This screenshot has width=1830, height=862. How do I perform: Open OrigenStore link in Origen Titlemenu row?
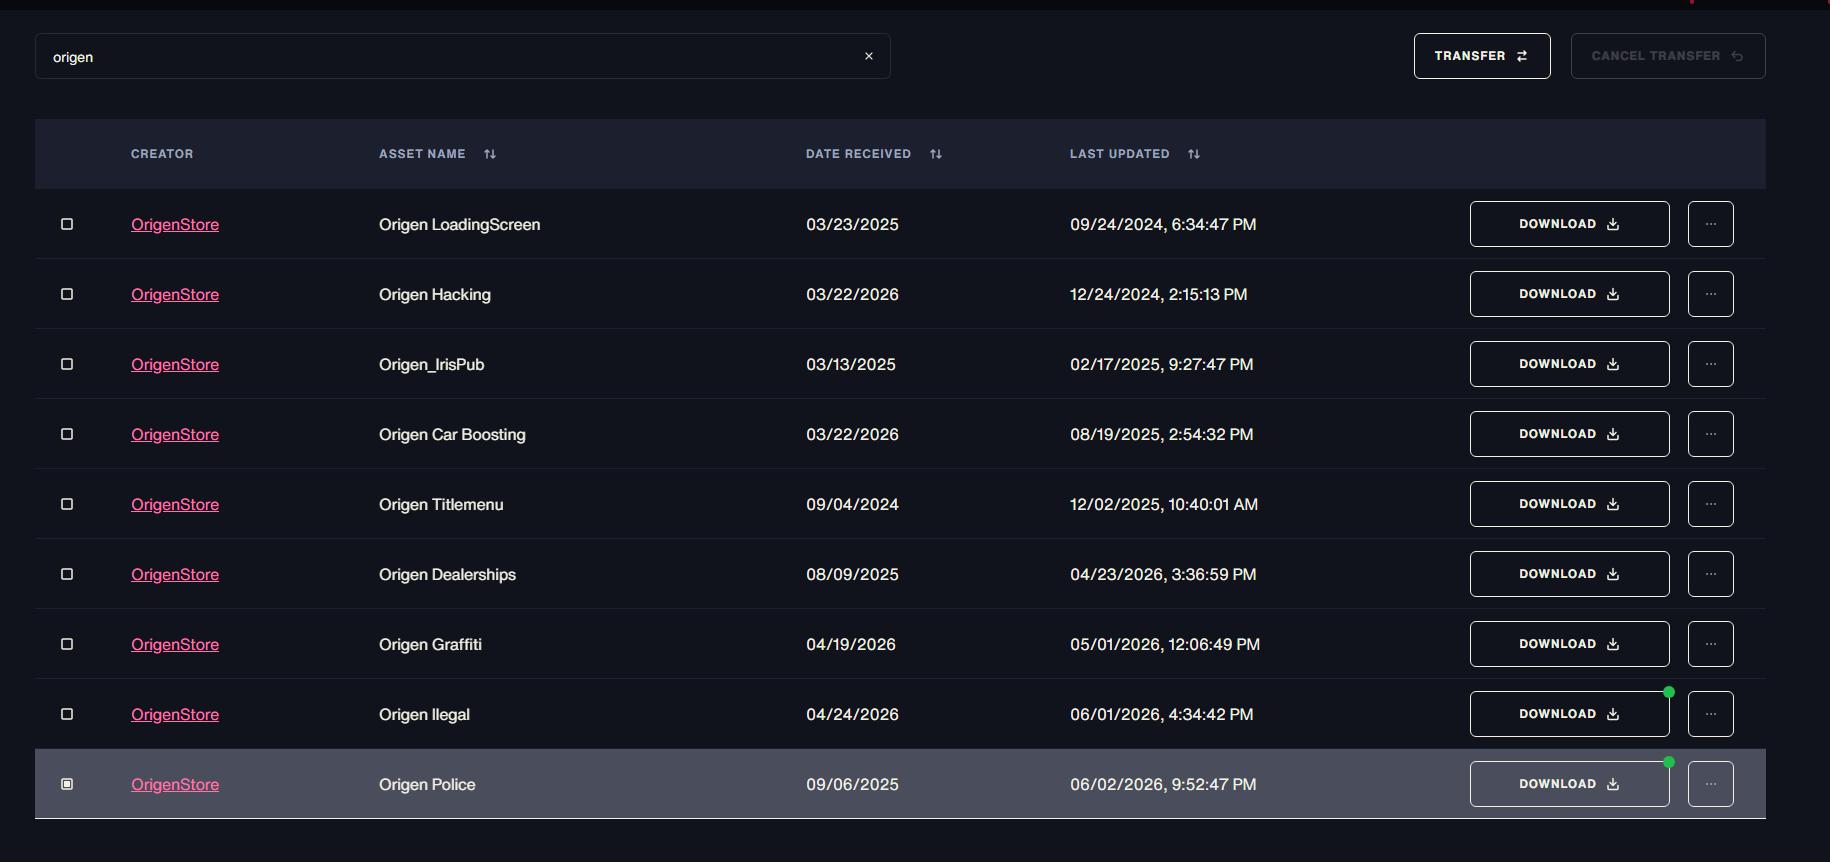point(175,505)
